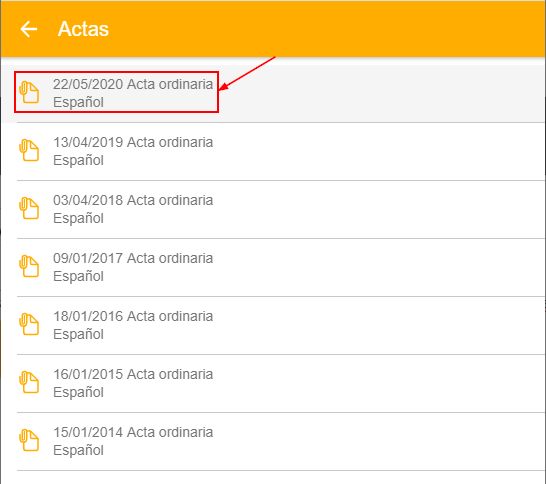Open the 22/05/2020 Acta ordinaria entry
The width and height of the screenshot is (546, 484).
point(273,93)
